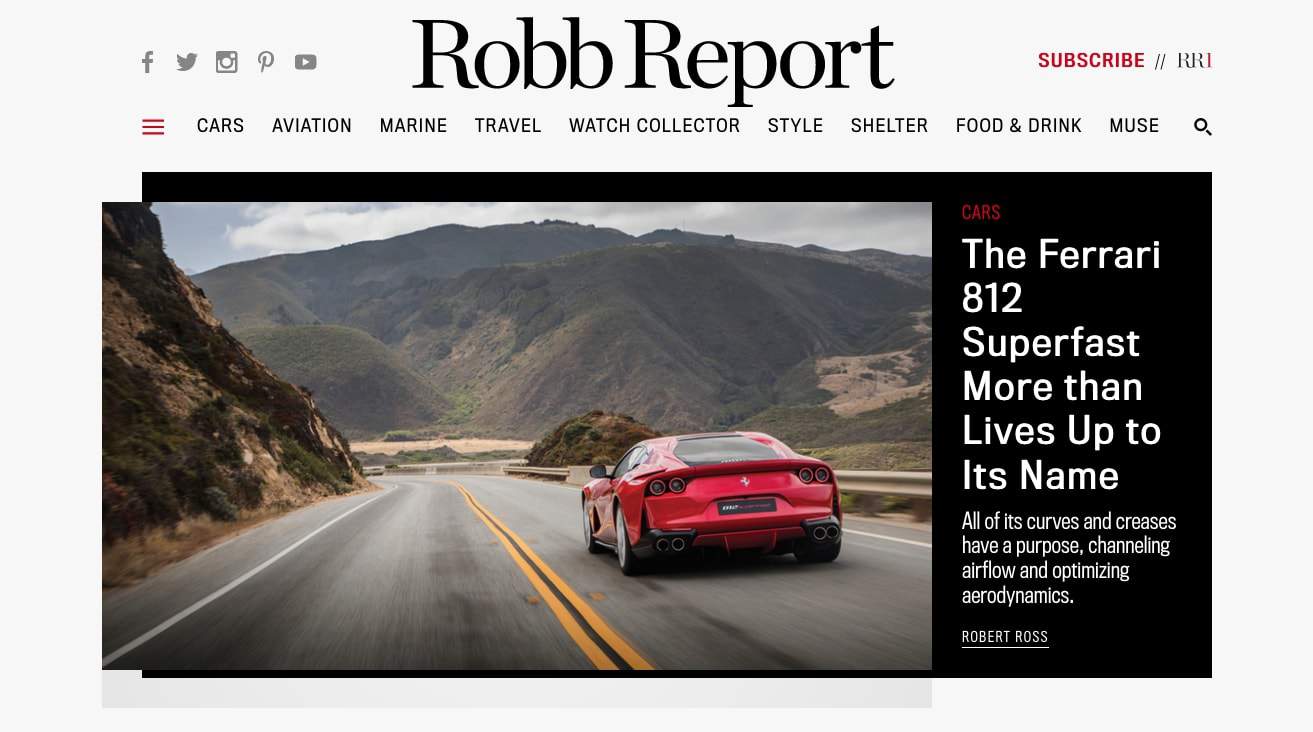Viewport: 1313px width, 732px height.
Task: Select the Pinterest icon
Action: pyautogui.click(x=265, y=61)
